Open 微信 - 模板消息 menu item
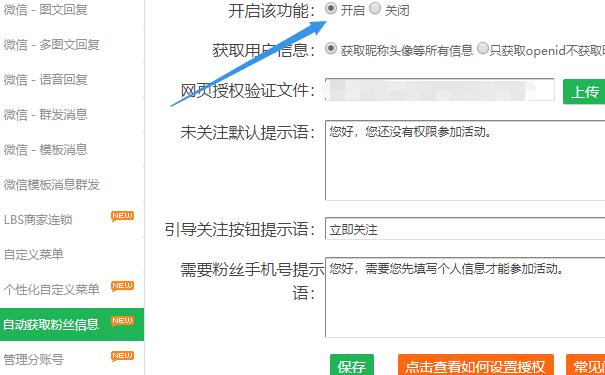This screenshot has width=605, height=375. tap(46, 149)
